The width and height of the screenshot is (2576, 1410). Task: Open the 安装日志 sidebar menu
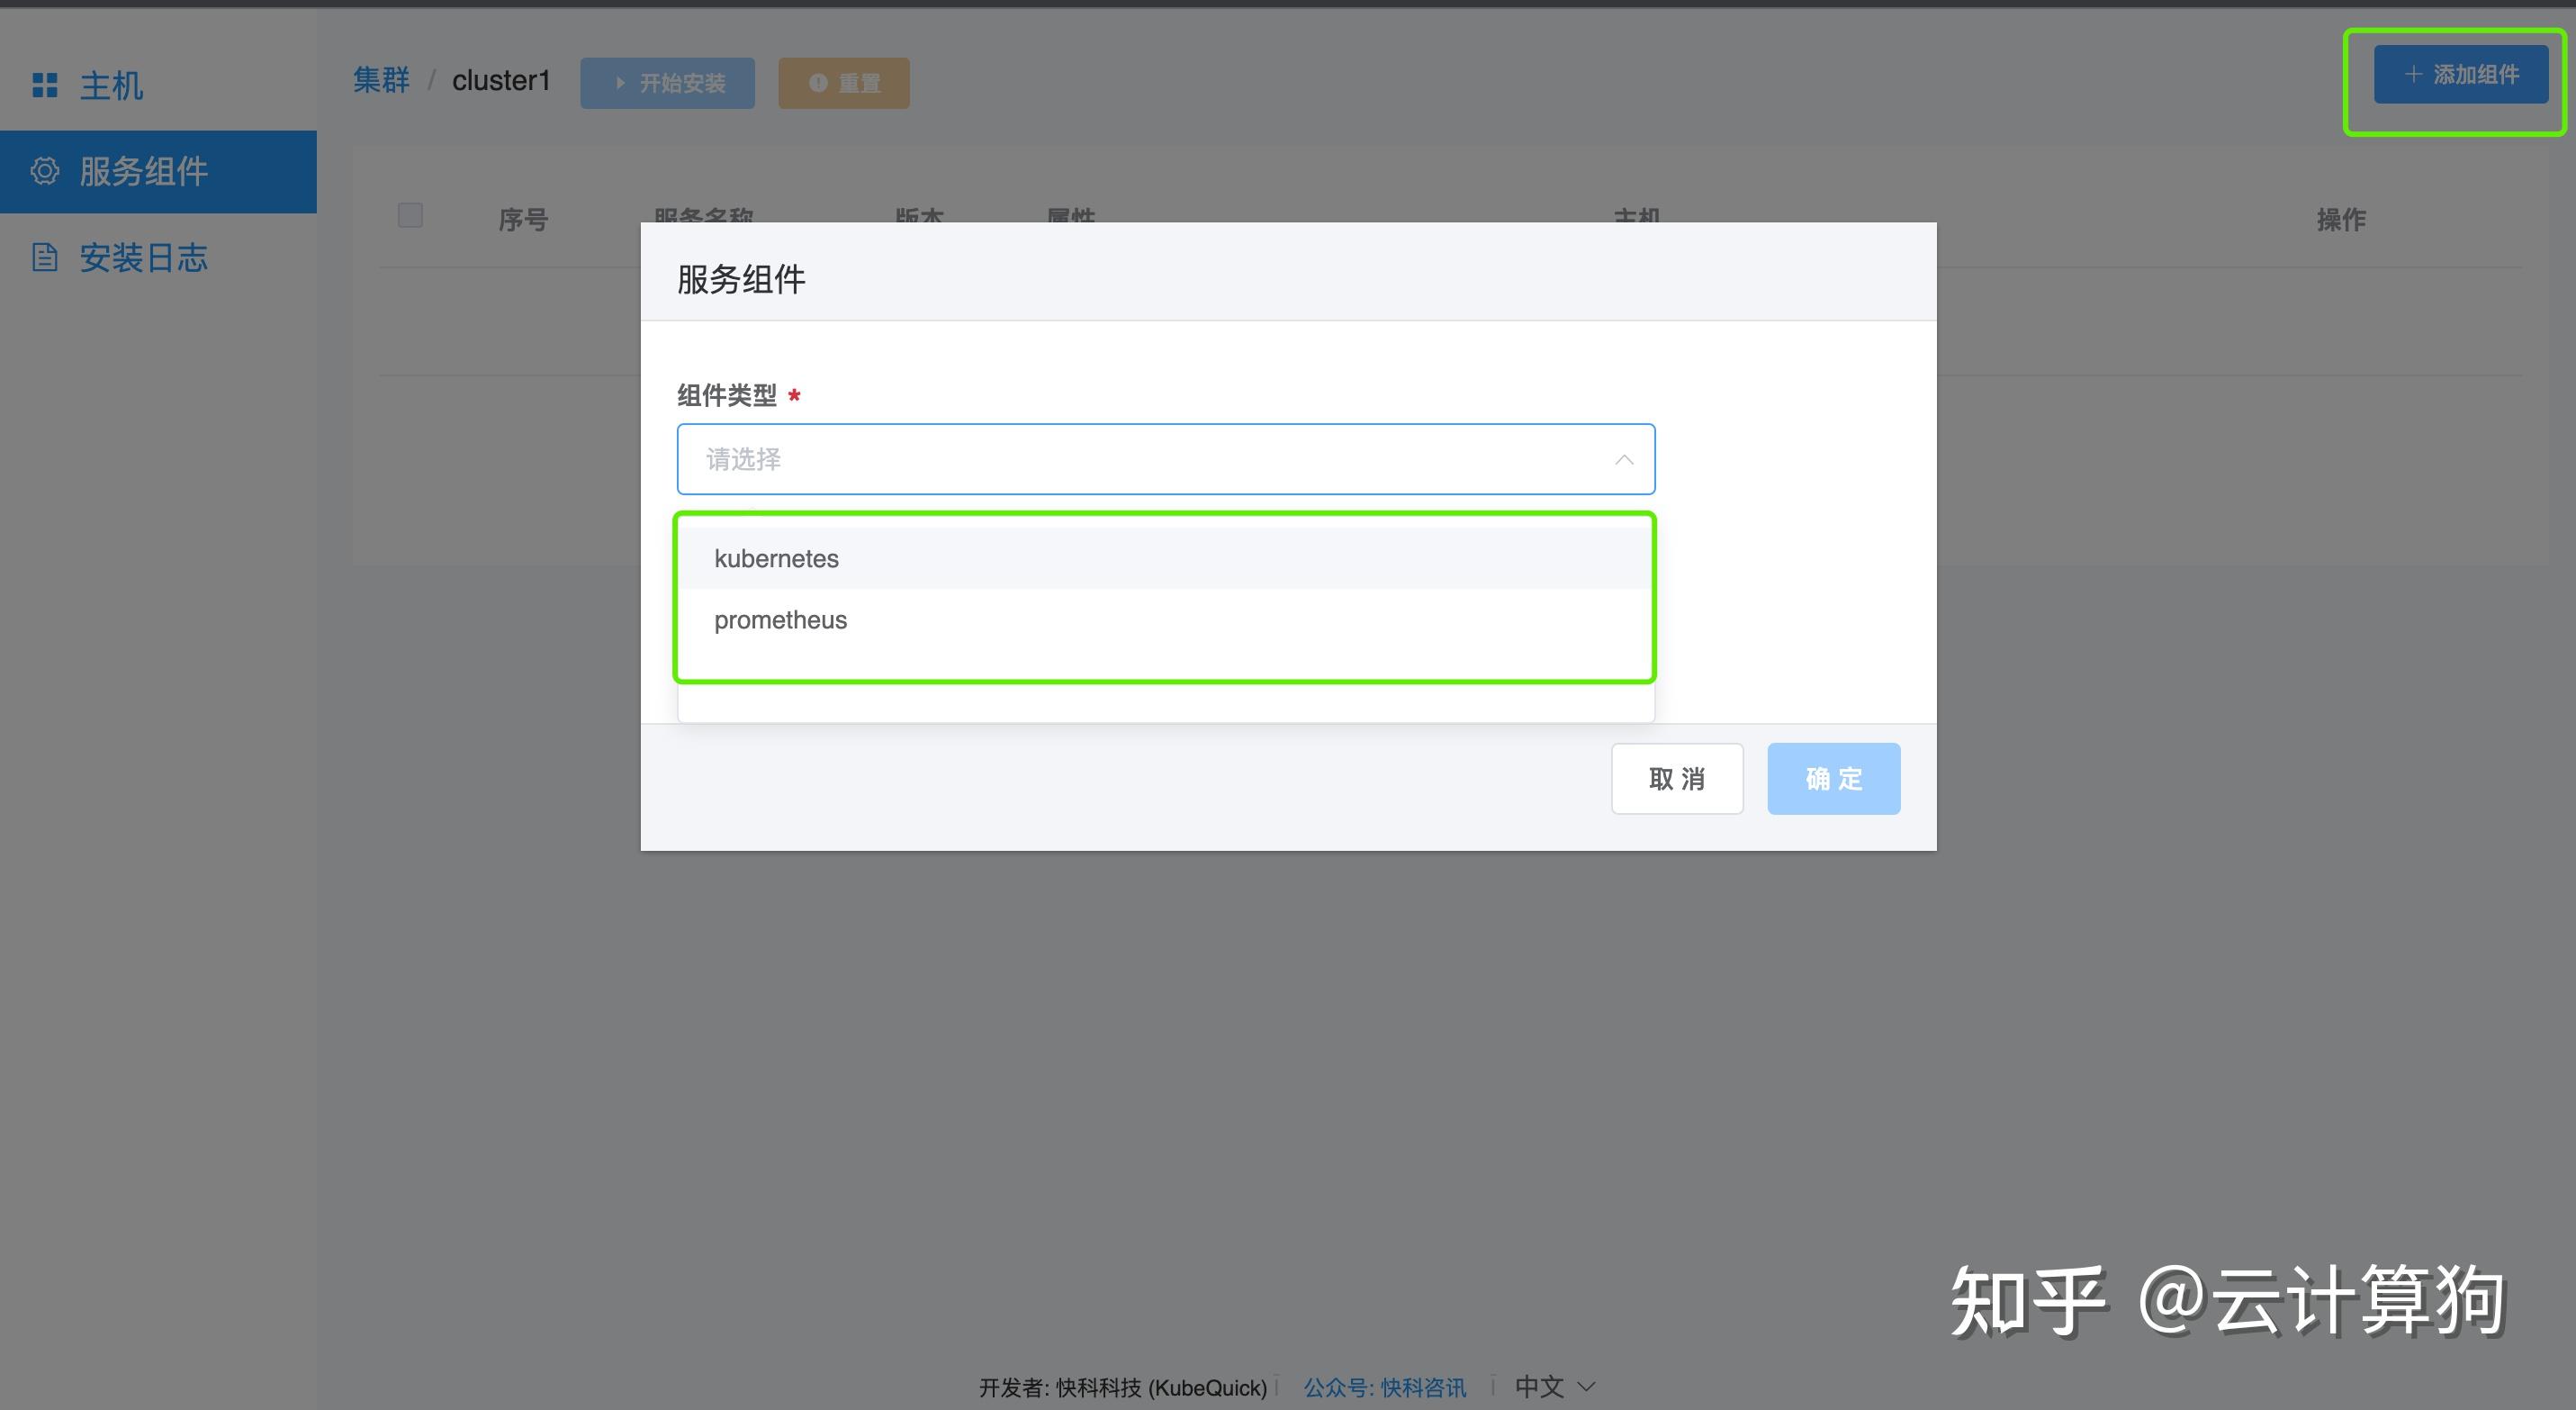pyautogui.click(x=143, y=257)
